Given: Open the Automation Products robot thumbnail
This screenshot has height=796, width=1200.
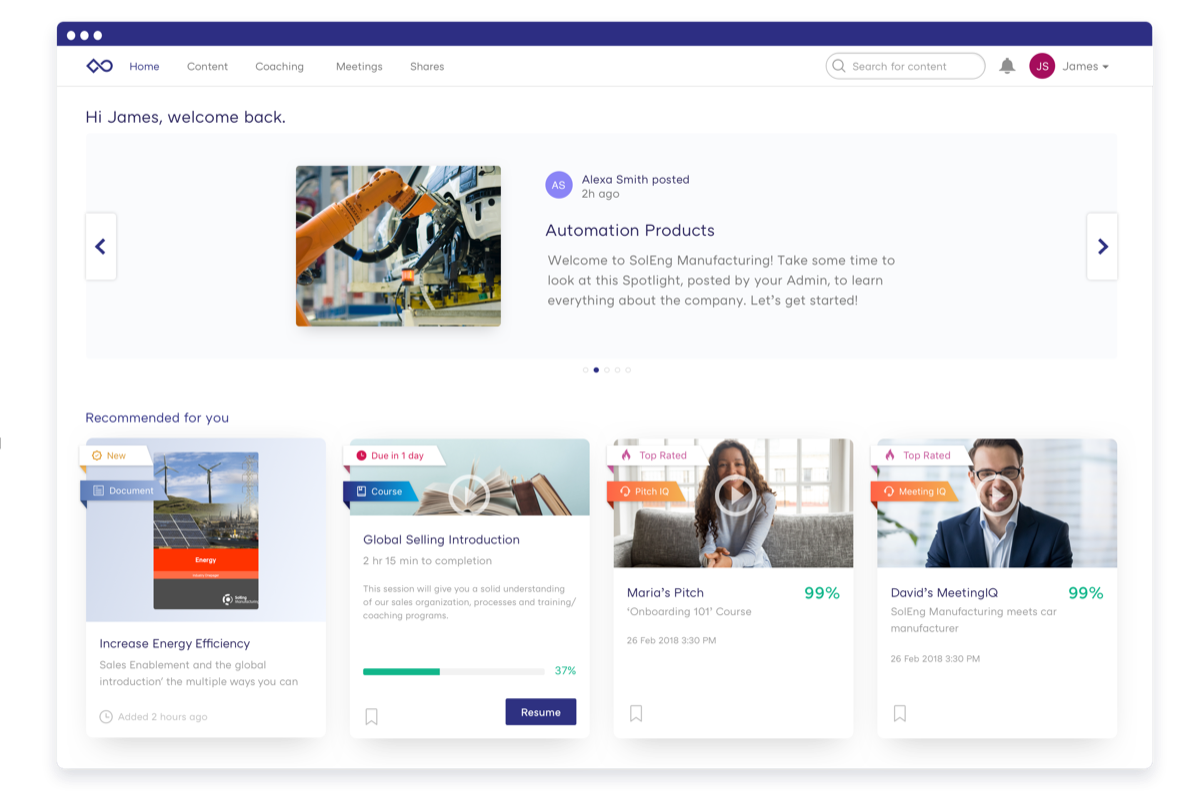Looking at the screenshot, I should pyautogui.click(x=398, y=246).
